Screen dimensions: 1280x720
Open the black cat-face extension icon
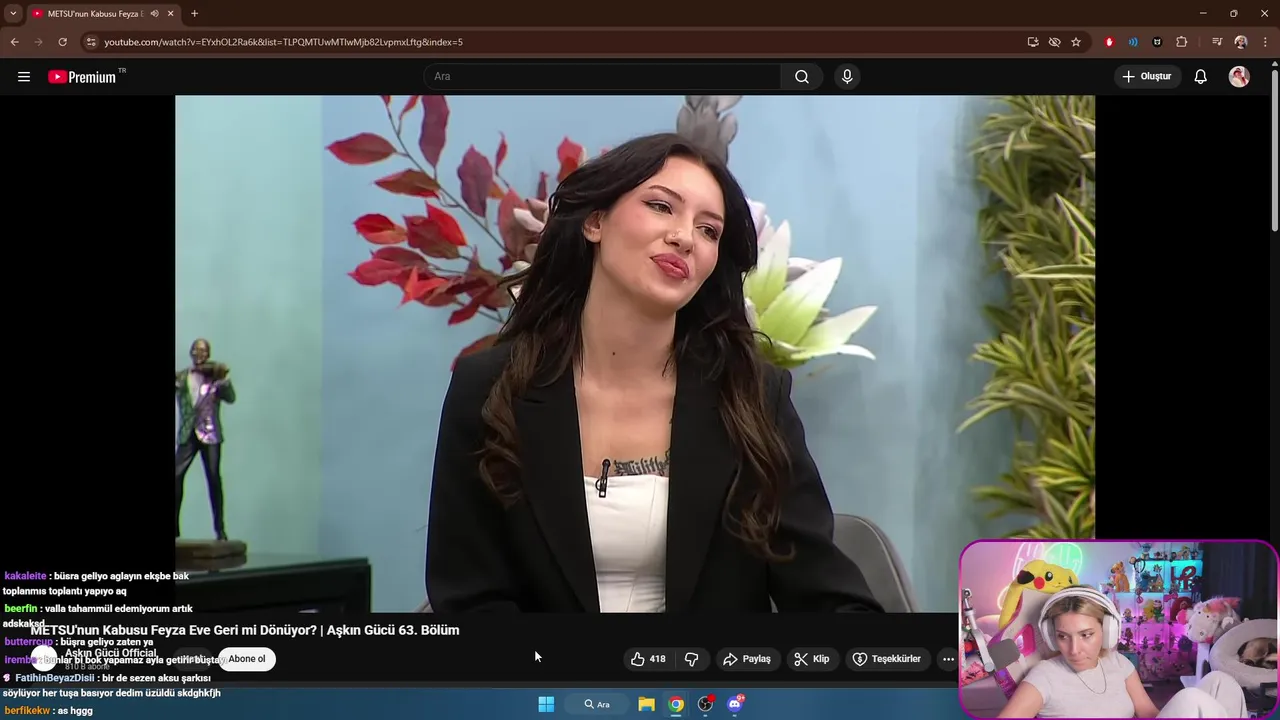coord(1157,42)
